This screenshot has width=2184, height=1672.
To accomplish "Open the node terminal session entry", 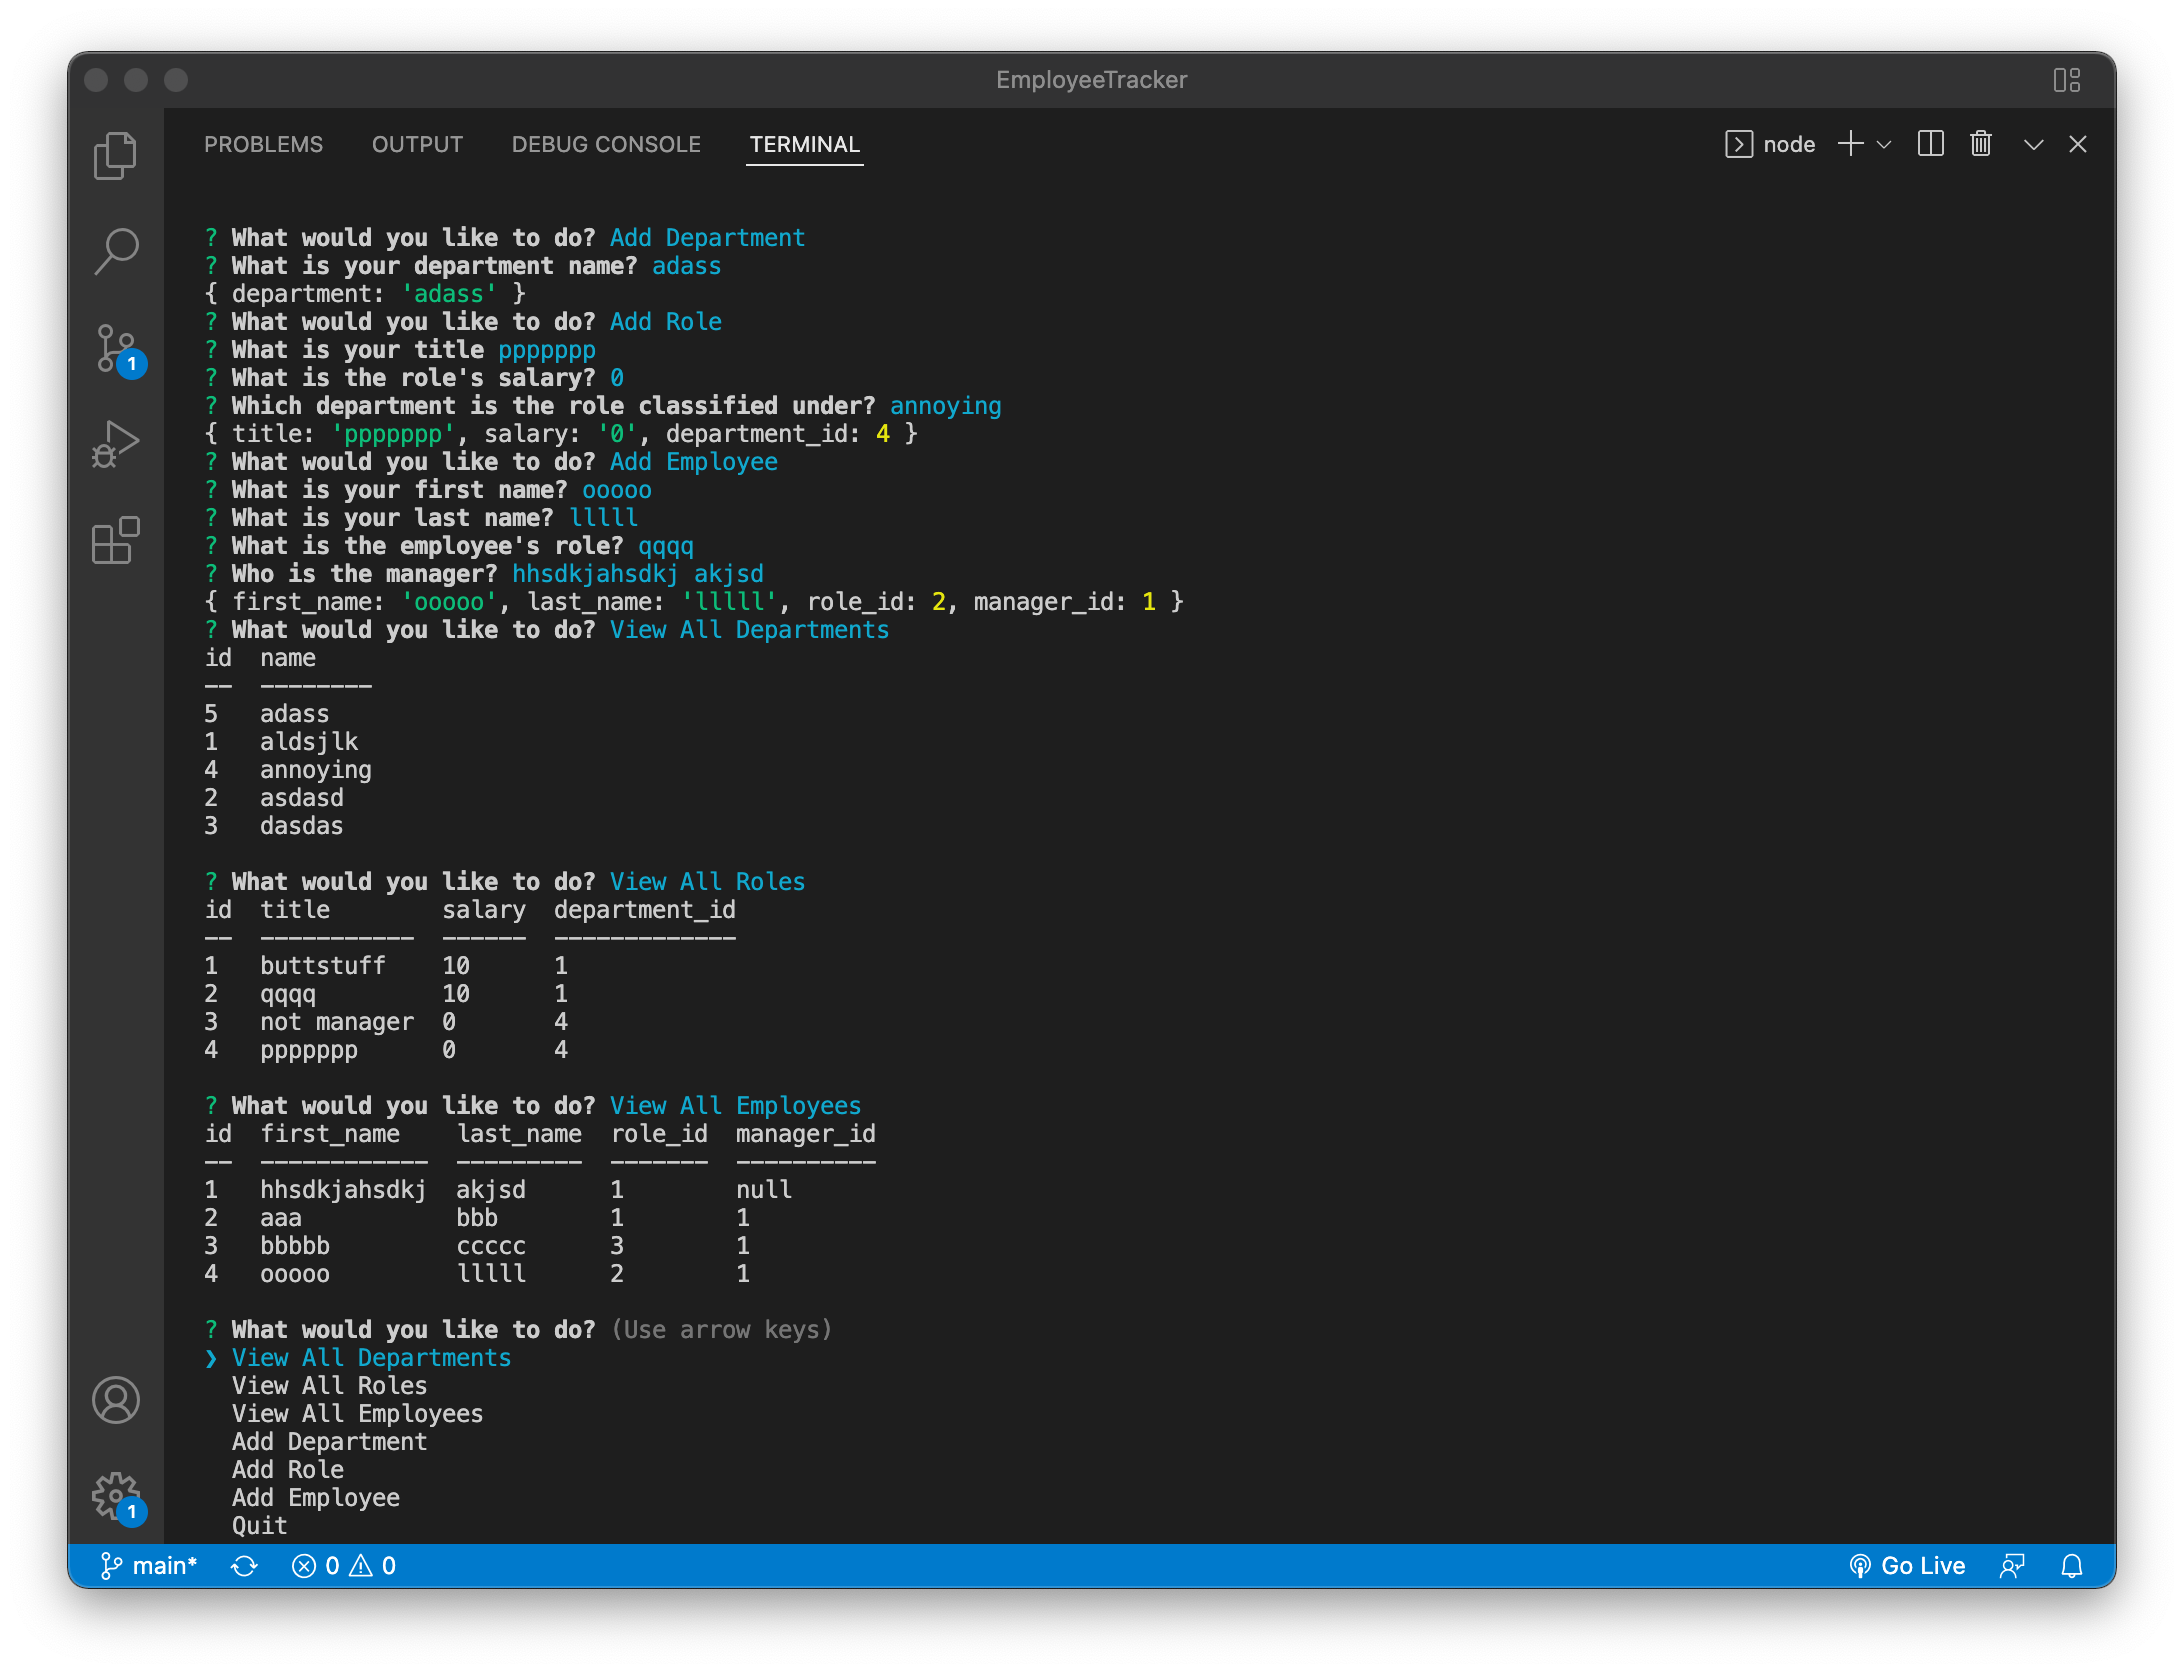I will coord(1772,144).
